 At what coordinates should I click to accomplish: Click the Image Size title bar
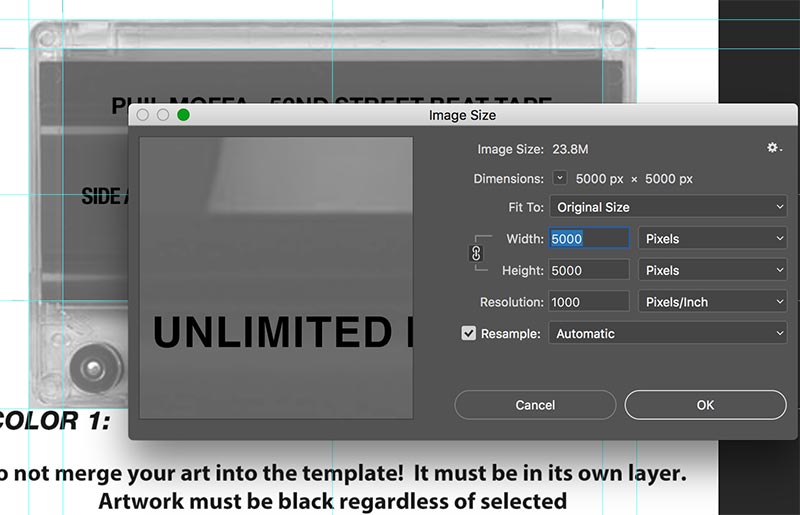coord(462,115)
